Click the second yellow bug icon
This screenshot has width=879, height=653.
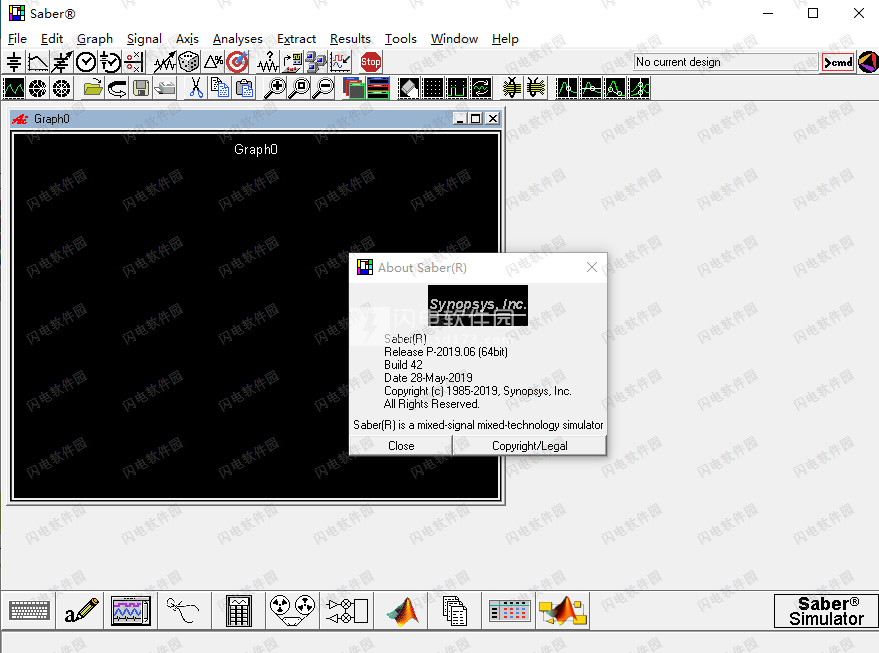click(536, 89)
